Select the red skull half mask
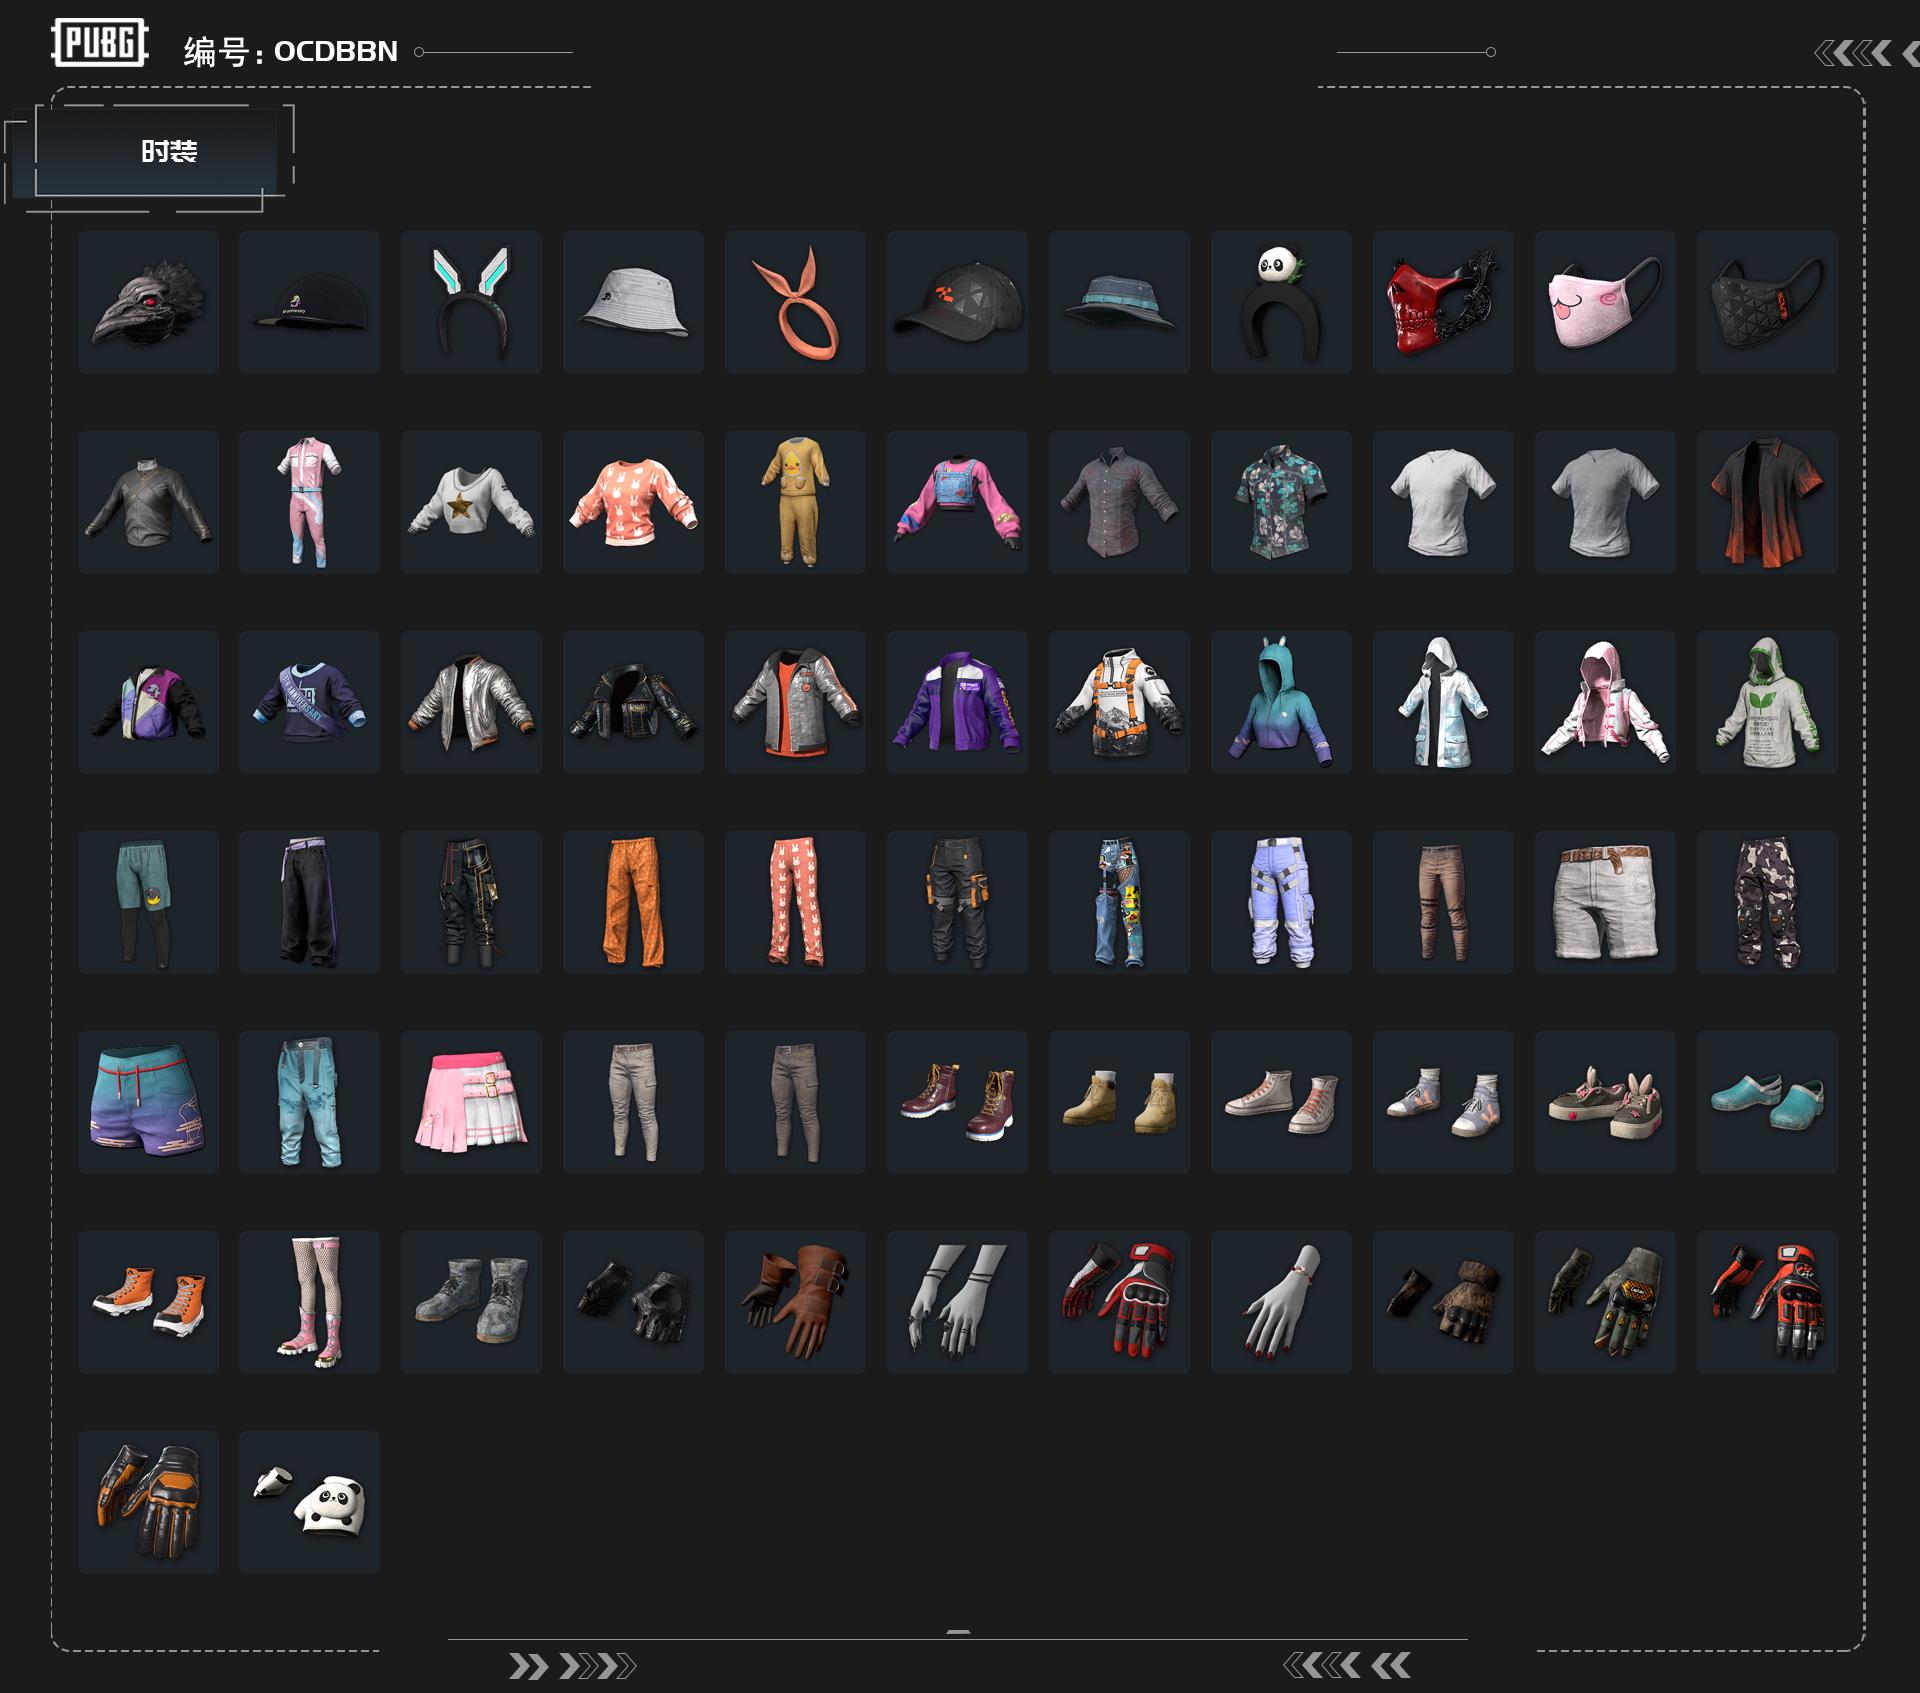1920x1693 pixels. click(x=1443, y=302)
